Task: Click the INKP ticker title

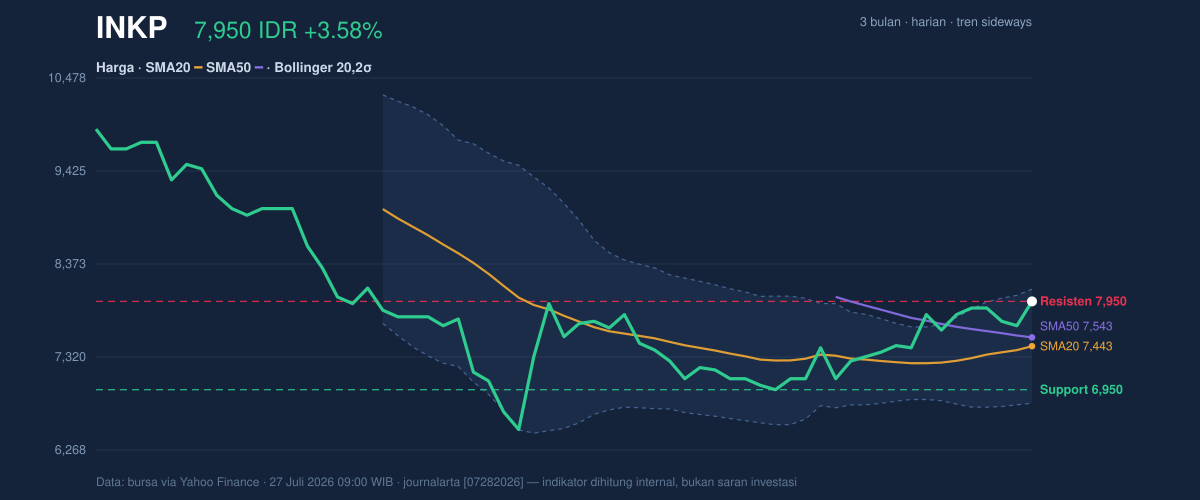Action: pyautogui.click(x=131, y=29)
